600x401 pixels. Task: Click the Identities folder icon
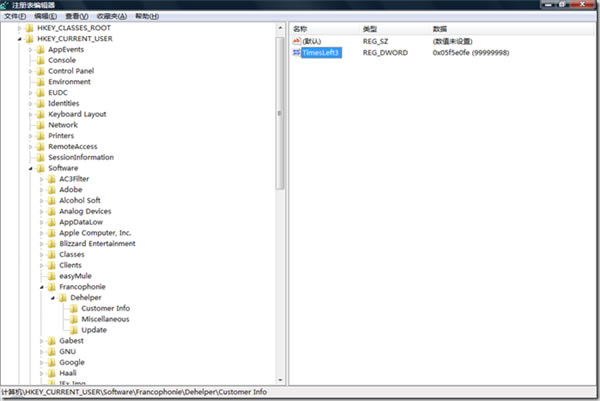41,103
